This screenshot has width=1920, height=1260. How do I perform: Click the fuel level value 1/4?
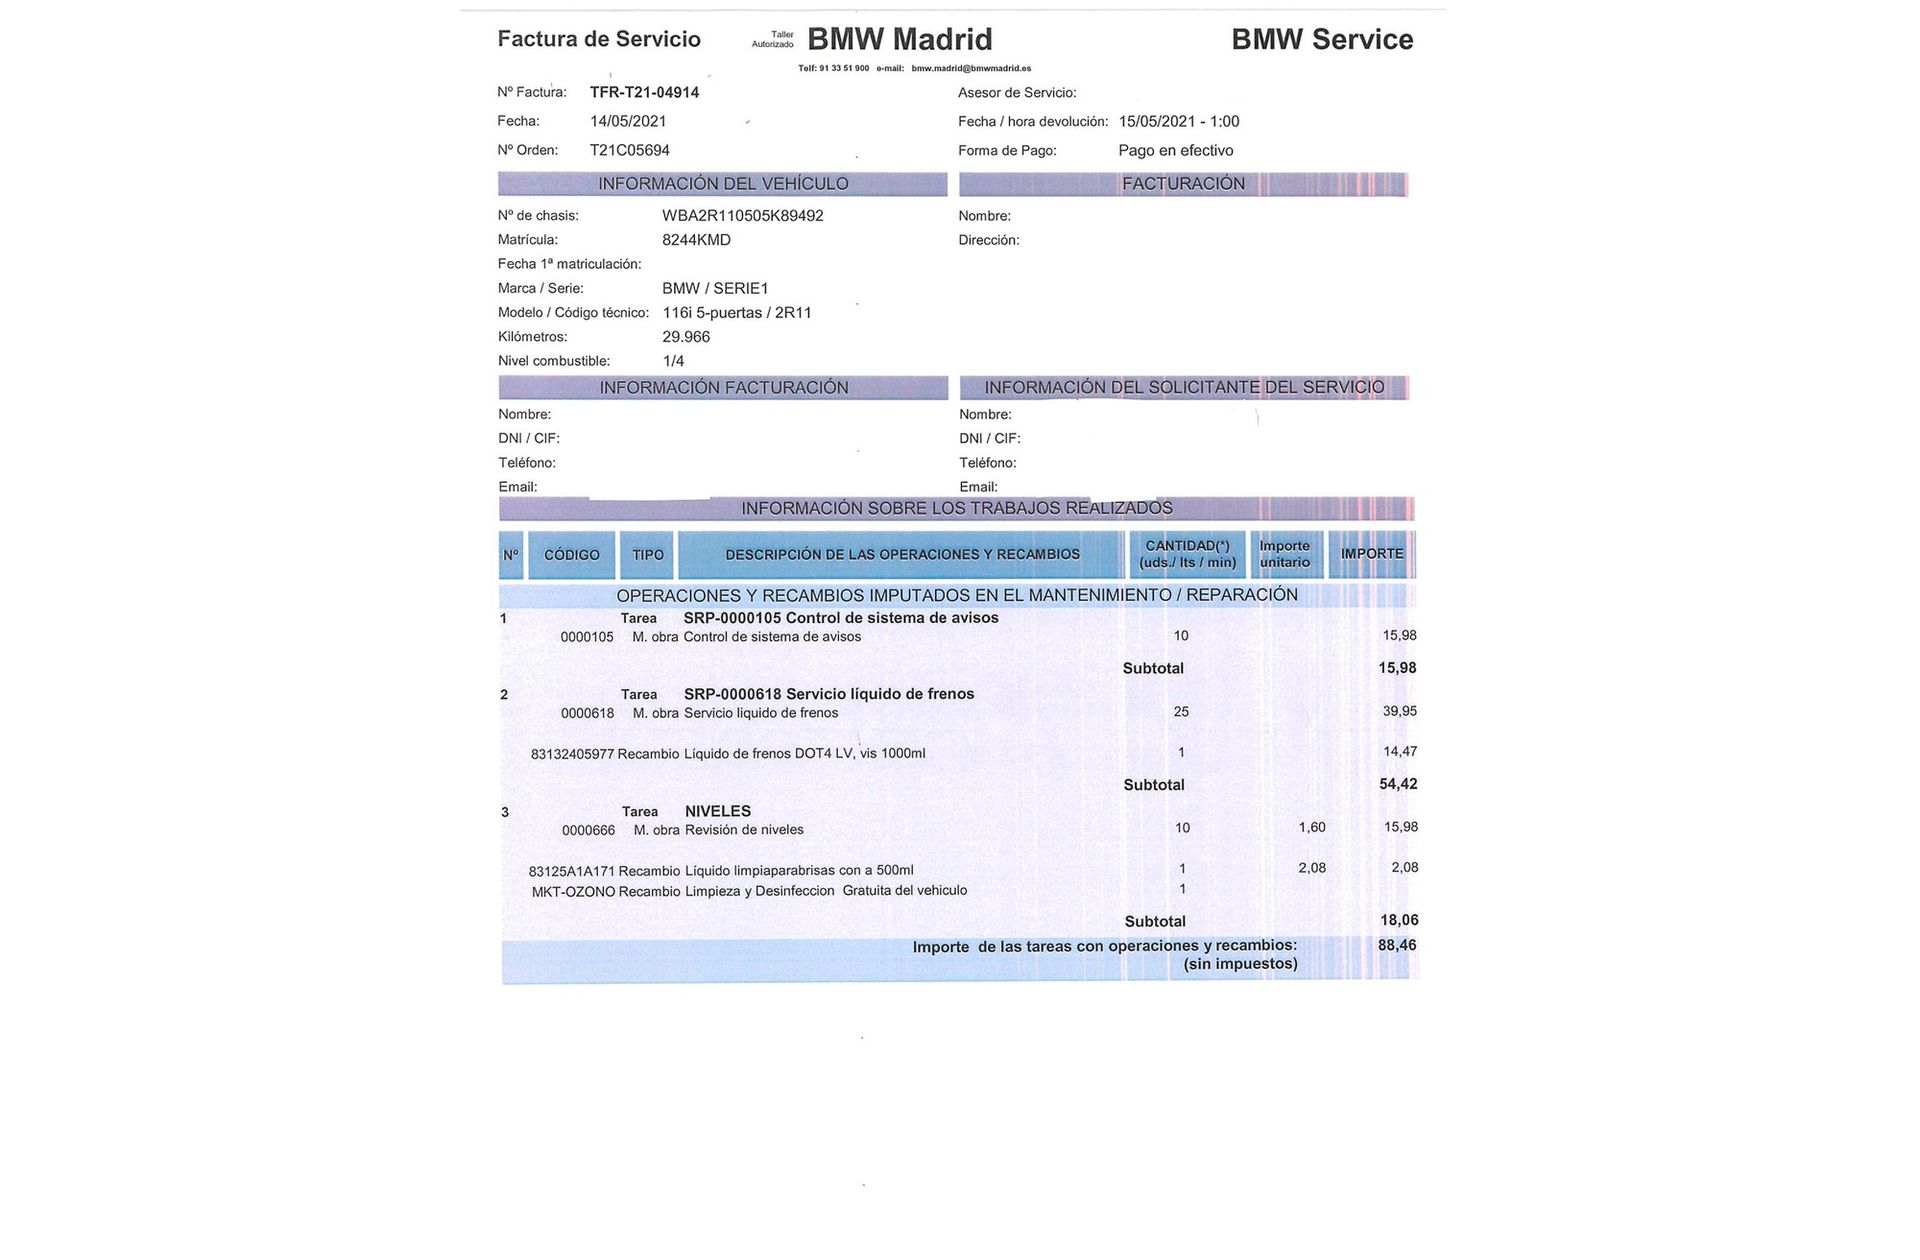click(673, 361)
